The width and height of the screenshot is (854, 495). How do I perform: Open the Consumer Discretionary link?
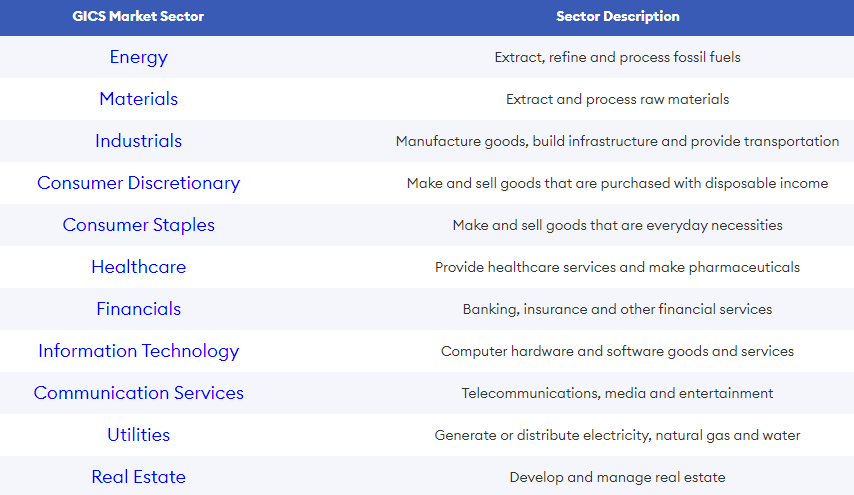pyautogui.click(x=138, y=183)
